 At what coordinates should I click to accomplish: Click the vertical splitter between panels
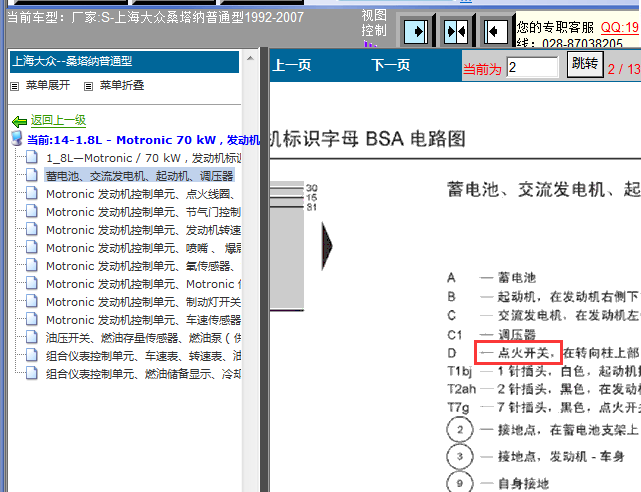pos(264,270)
